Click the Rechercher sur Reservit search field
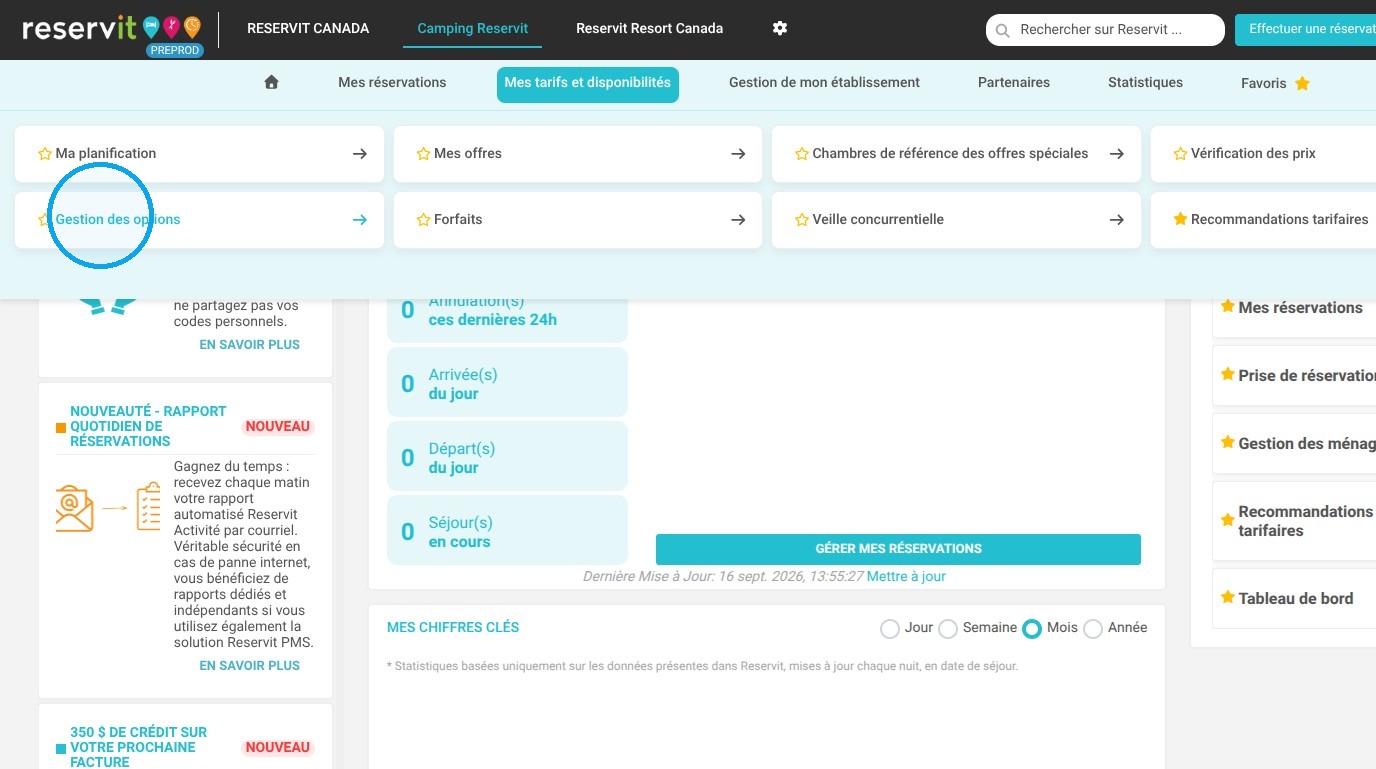This screenshot has width=1376, height=769. 1105,30
